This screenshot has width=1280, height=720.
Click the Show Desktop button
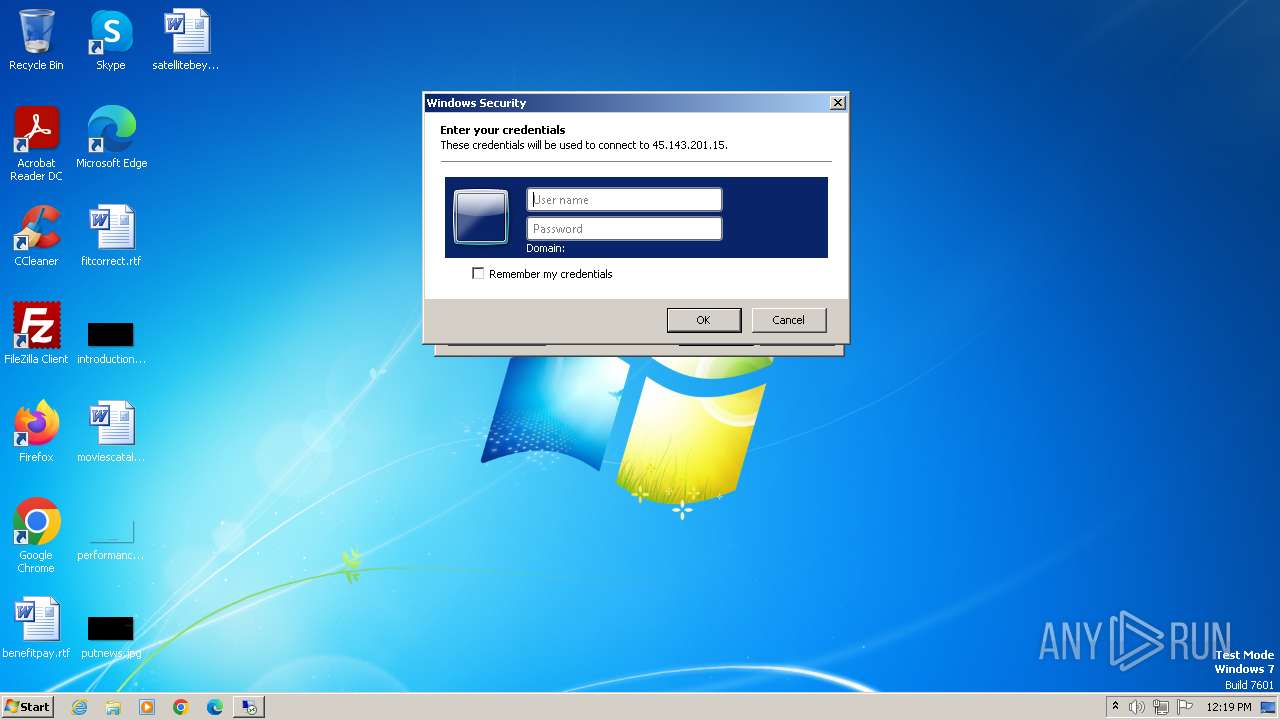click(1269, 707)
